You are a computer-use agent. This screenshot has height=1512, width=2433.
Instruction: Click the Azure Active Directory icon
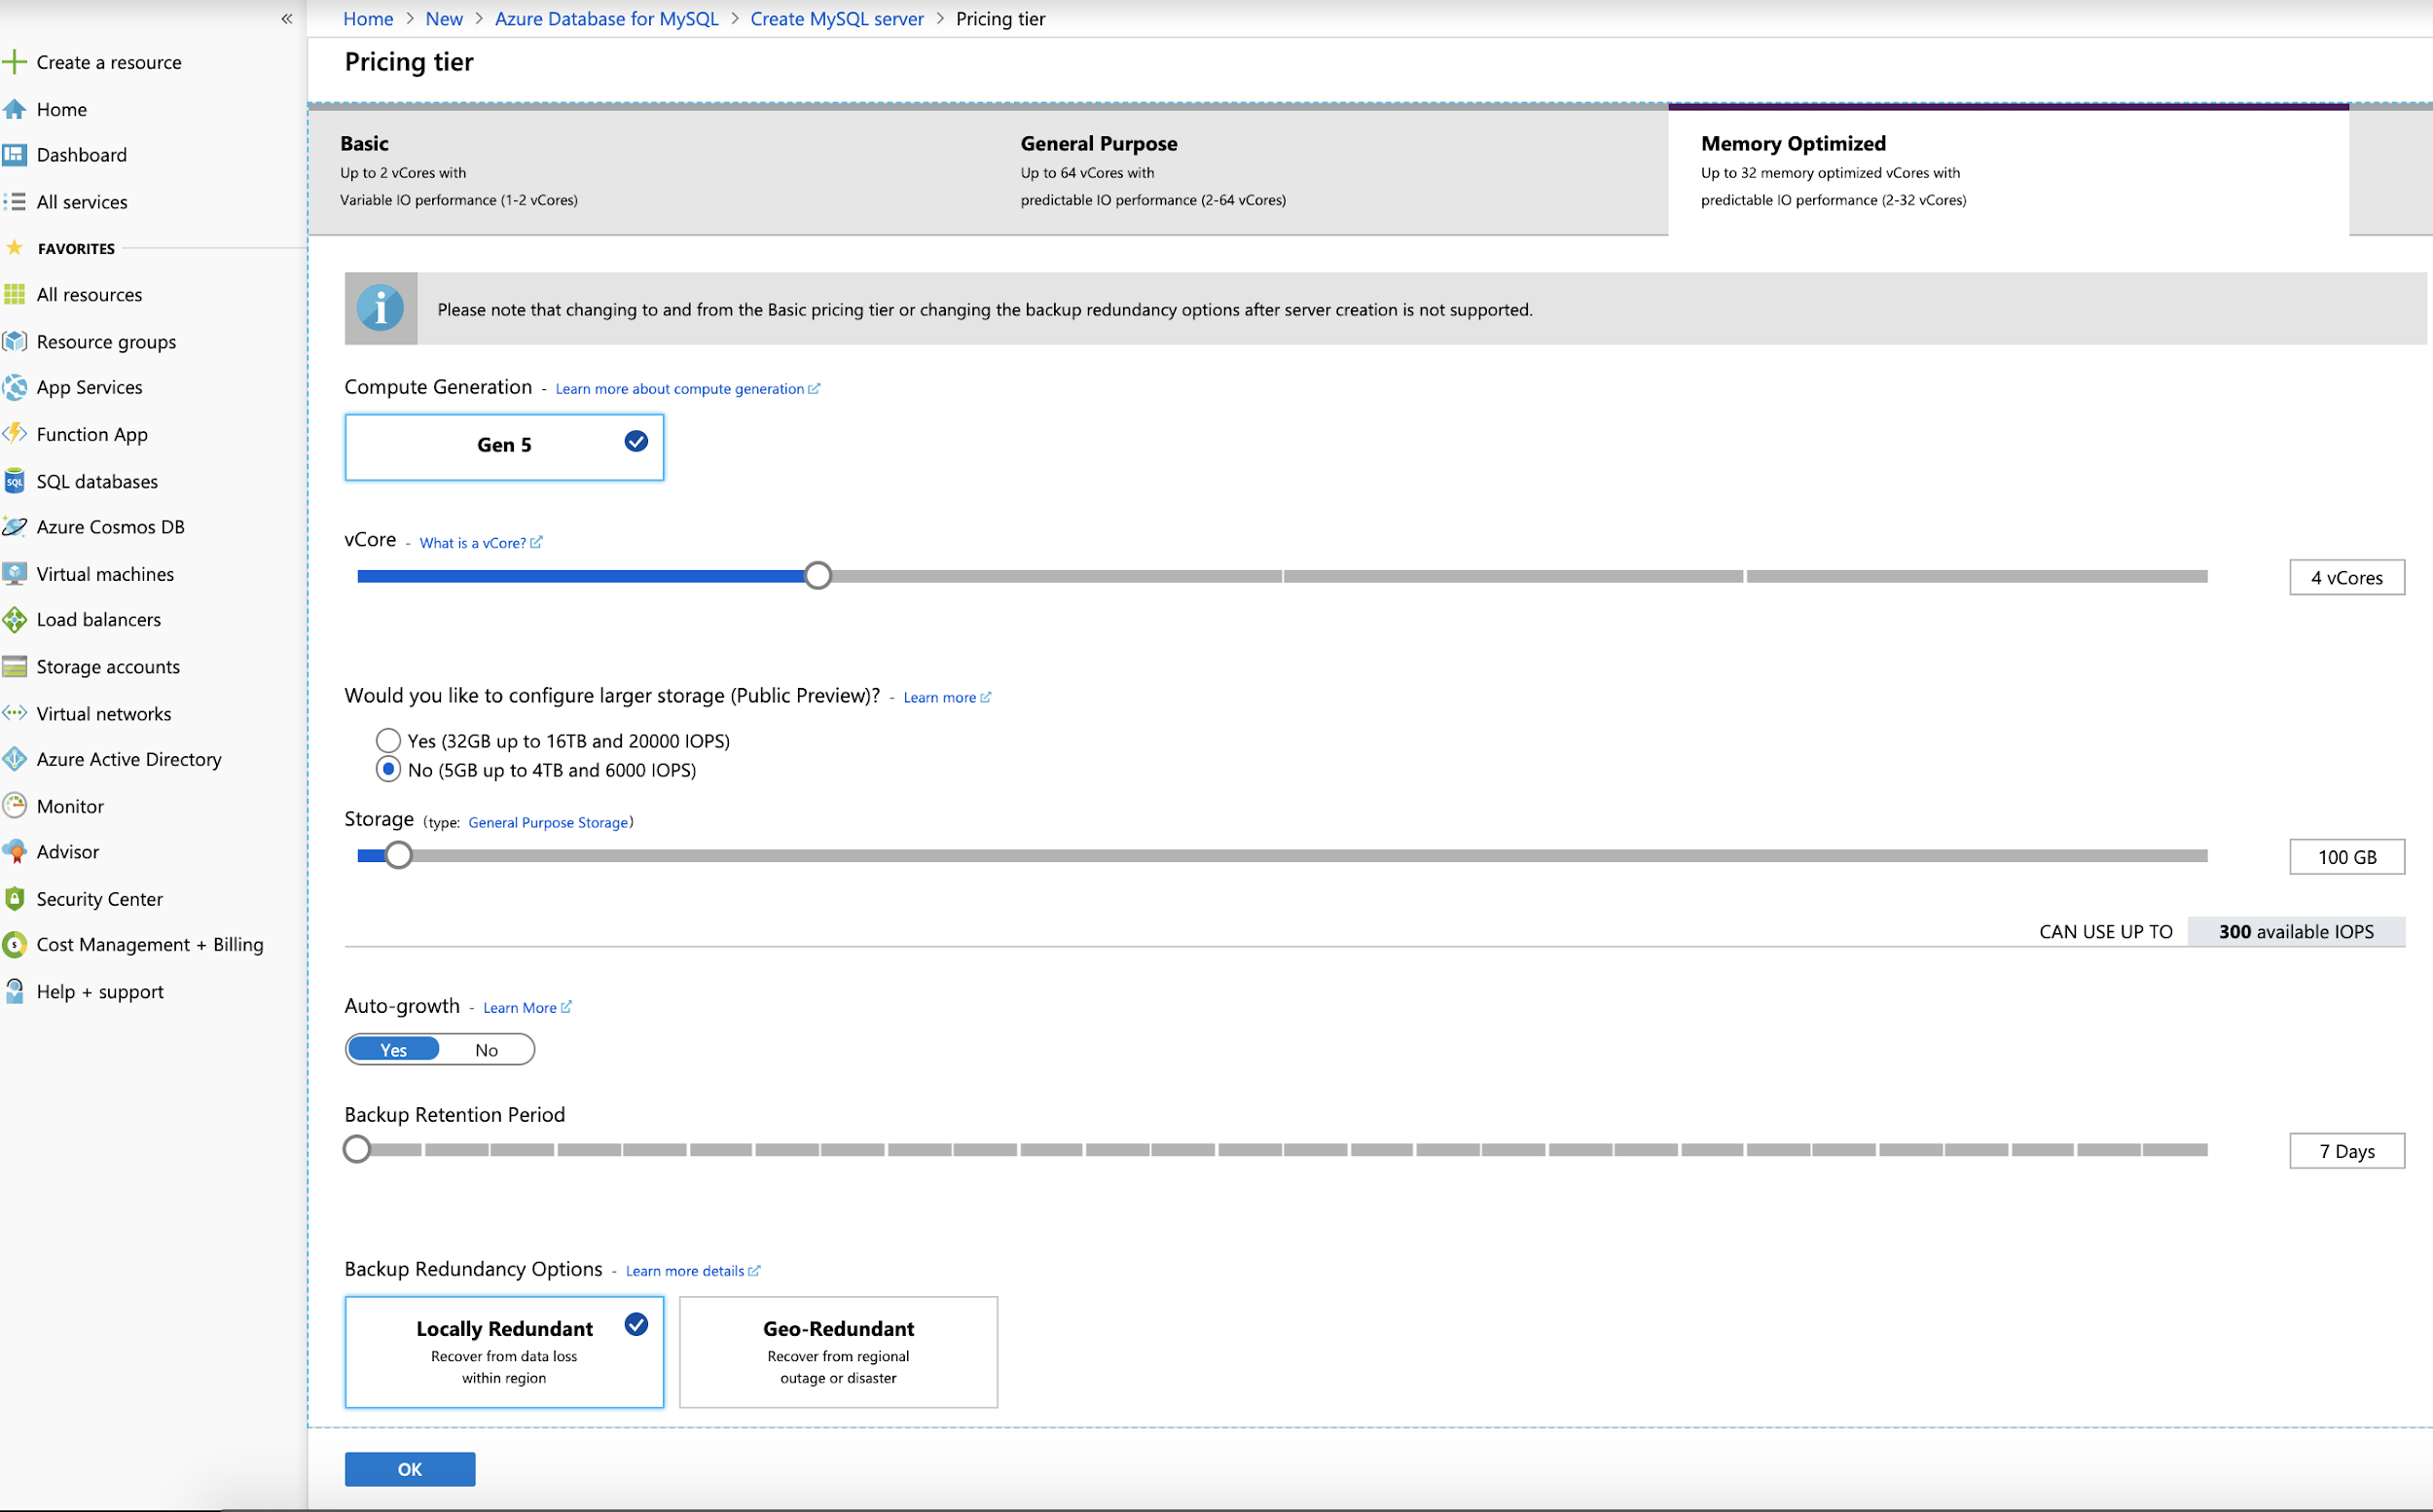pyautogui.click(x=14, y=759)
